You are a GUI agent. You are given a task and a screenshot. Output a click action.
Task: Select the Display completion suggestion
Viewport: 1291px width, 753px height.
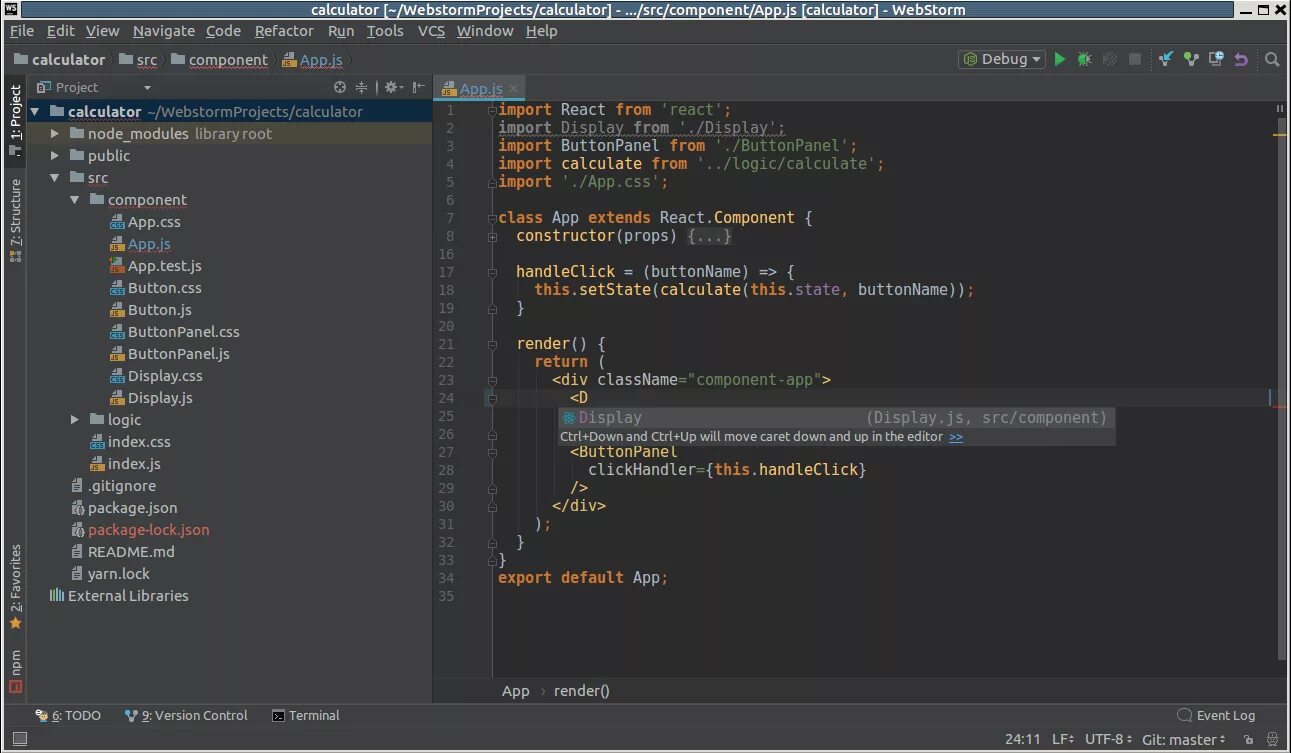pyautogui.click(x=836, y=418)
